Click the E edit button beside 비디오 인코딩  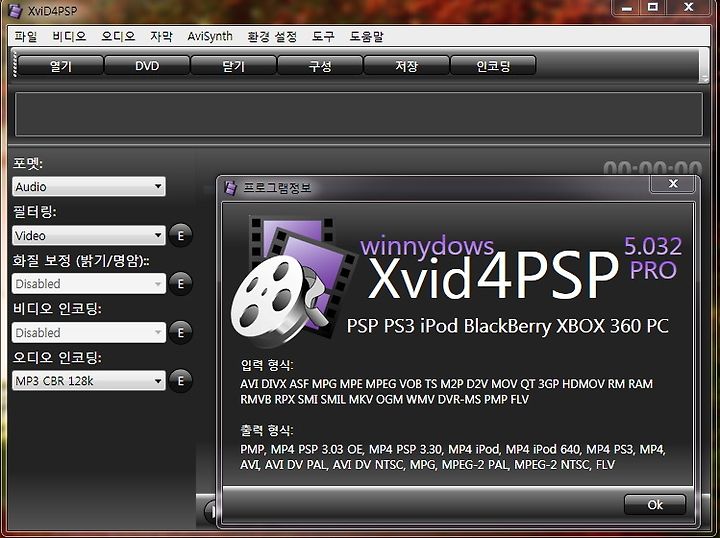pyautogui.click(x=180, y=332)
